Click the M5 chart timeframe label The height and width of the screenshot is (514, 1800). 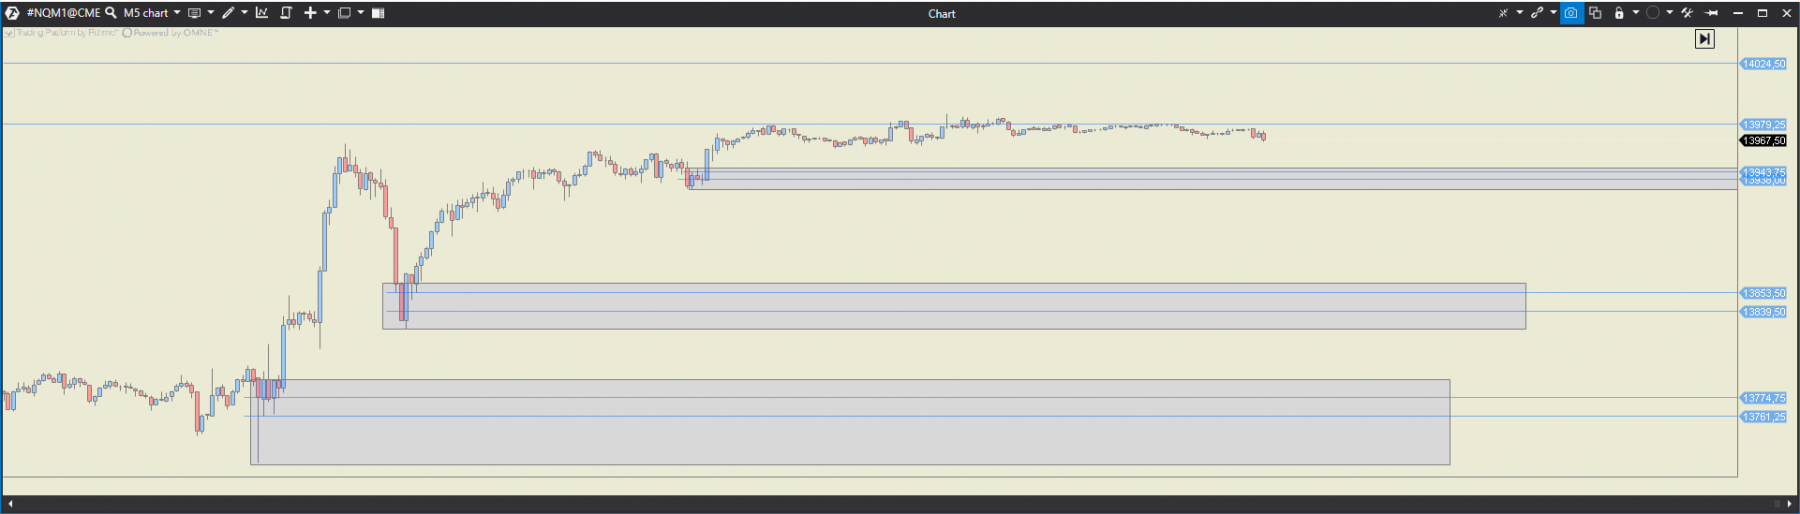click(146, 13)
